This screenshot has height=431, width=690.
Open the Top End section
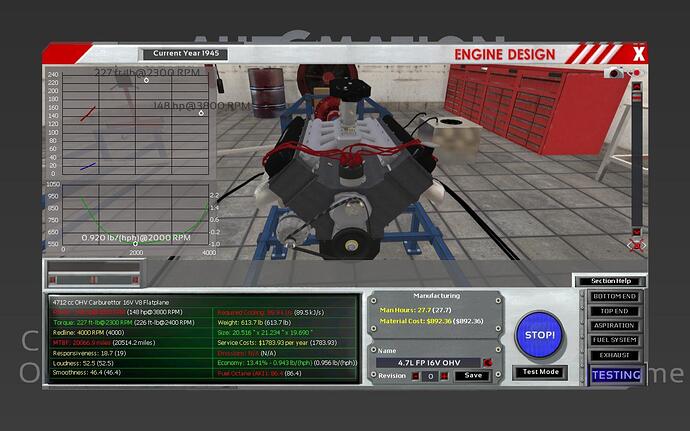tap(614, 312)
